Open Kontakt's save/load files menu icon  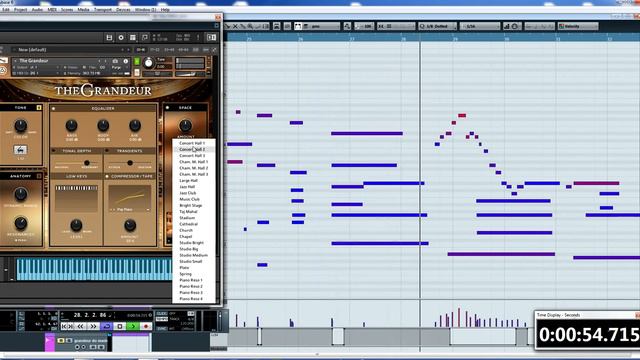(x=109, y=38)
